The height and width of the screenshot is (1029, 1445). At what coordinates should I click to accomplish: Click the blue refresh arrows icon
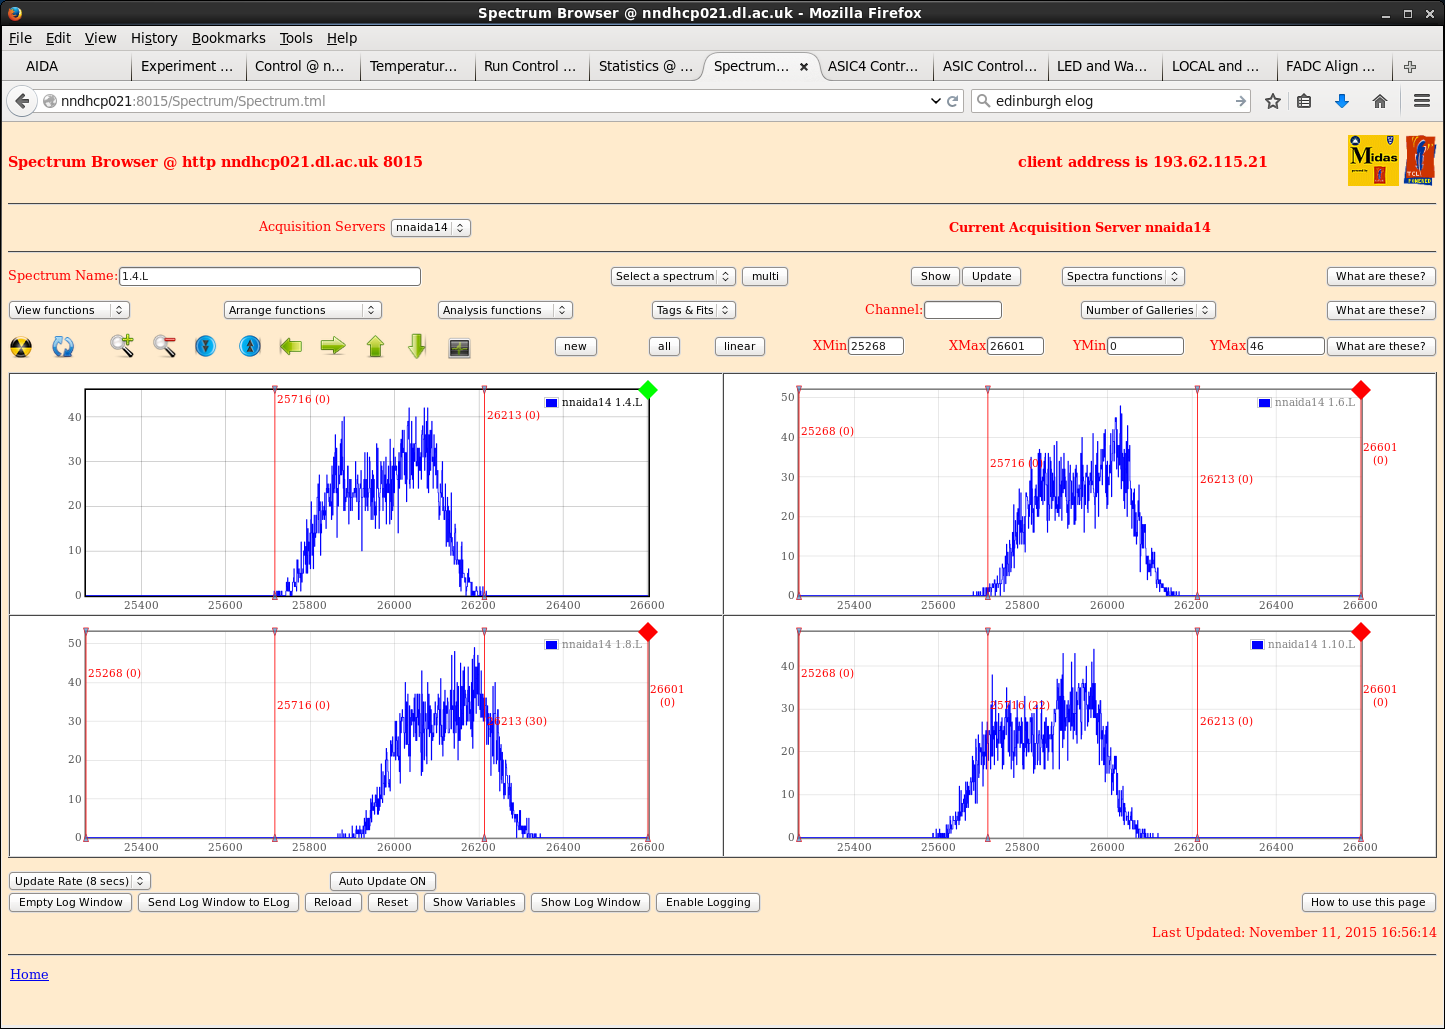click(63, 347)
